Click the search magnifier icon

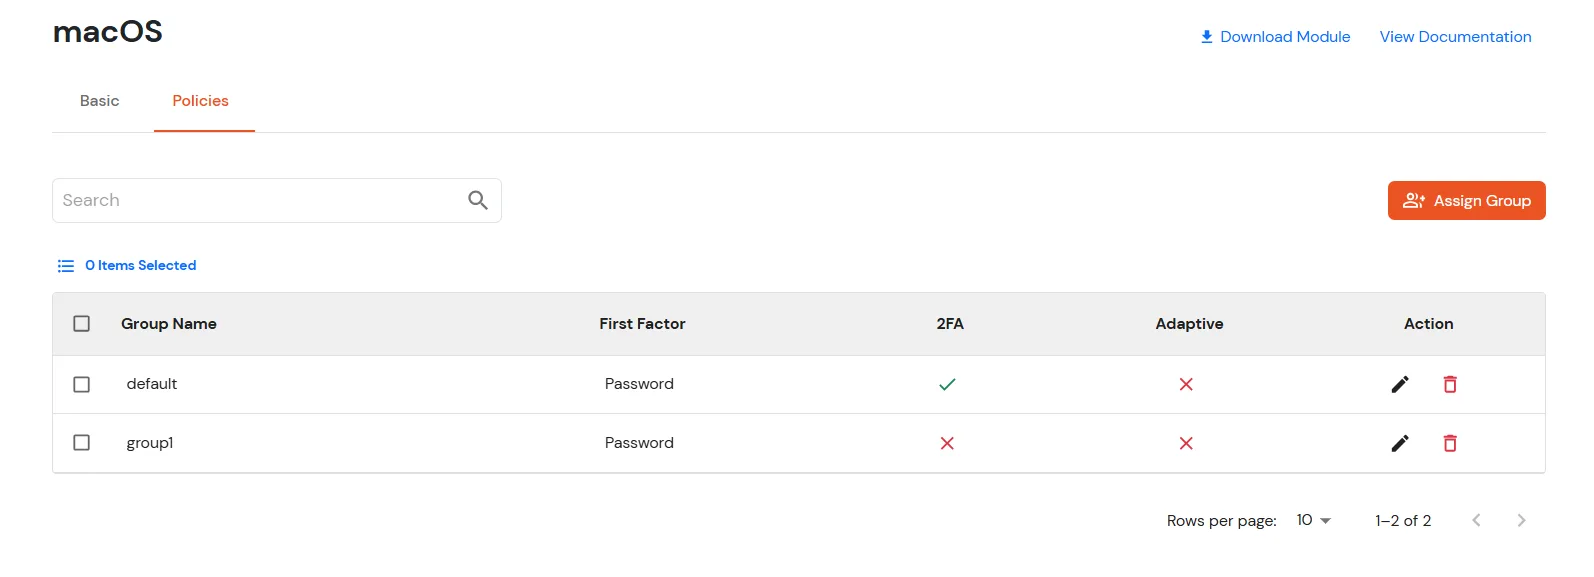pos(477,200)
